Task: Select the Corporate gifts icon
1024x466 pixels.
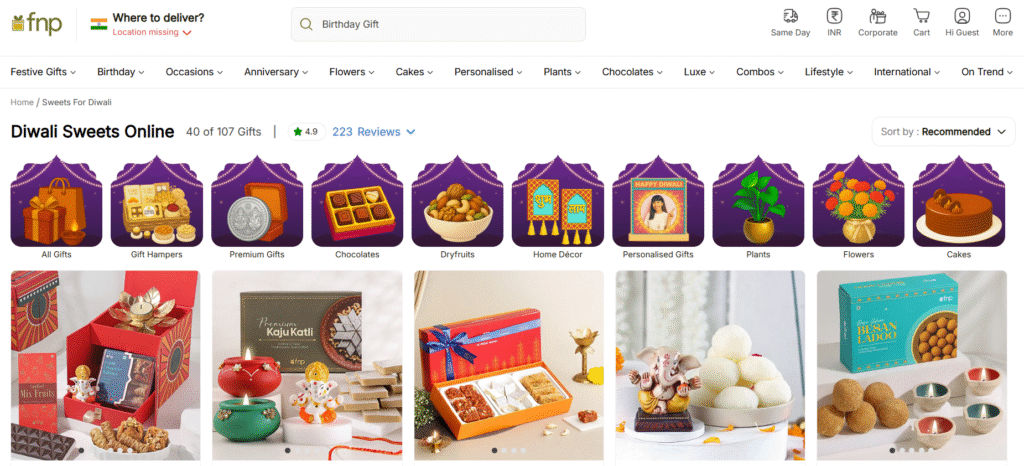Action: pos(877,16)
